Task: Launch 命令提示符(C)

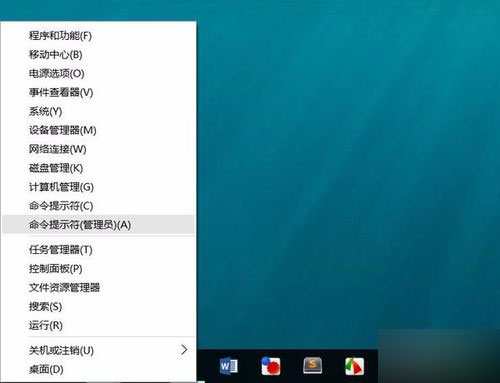Action: click(98, 206)
